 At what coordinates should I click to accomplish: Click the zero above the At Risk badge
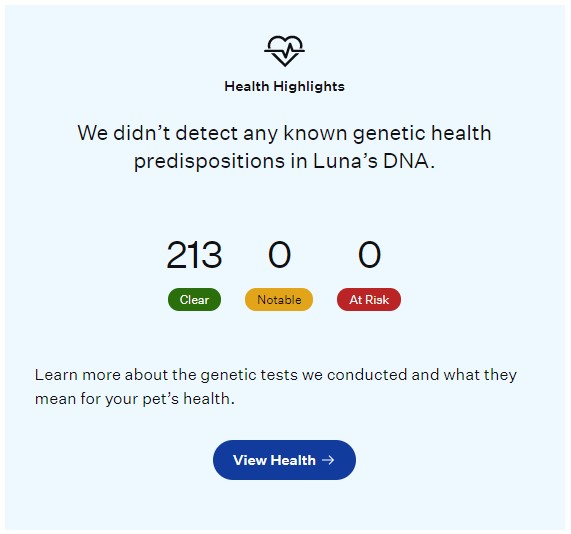[x=369, y=255]
